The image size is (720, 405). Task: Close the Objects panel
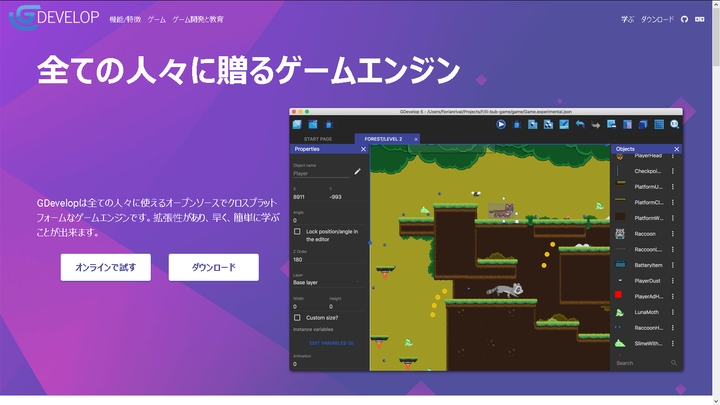pos(676,149)
